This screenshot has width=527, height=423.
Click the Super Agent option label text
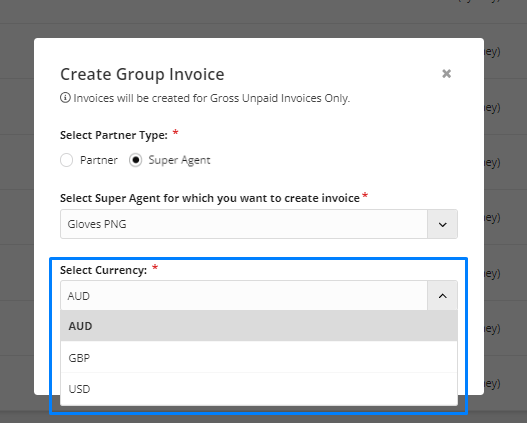click(x=179, y=160)
